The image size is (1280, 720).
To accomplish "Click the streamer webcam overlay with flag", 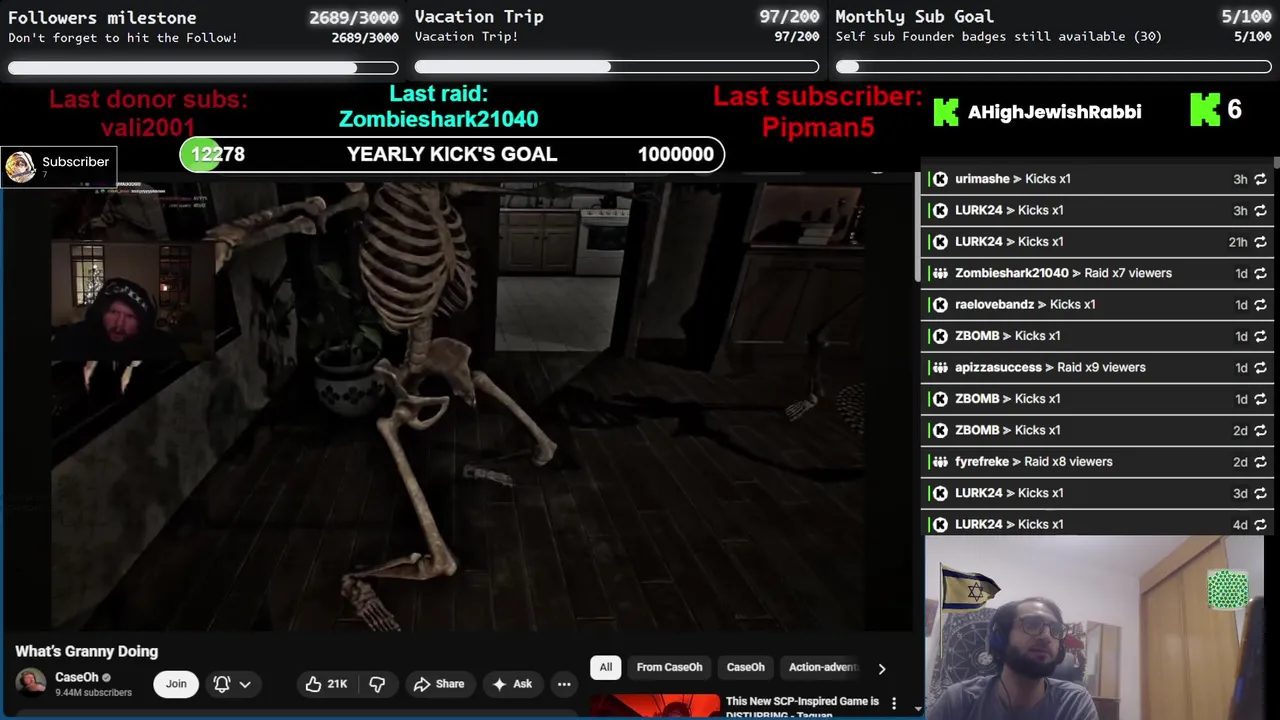I will coord(1094,628).
